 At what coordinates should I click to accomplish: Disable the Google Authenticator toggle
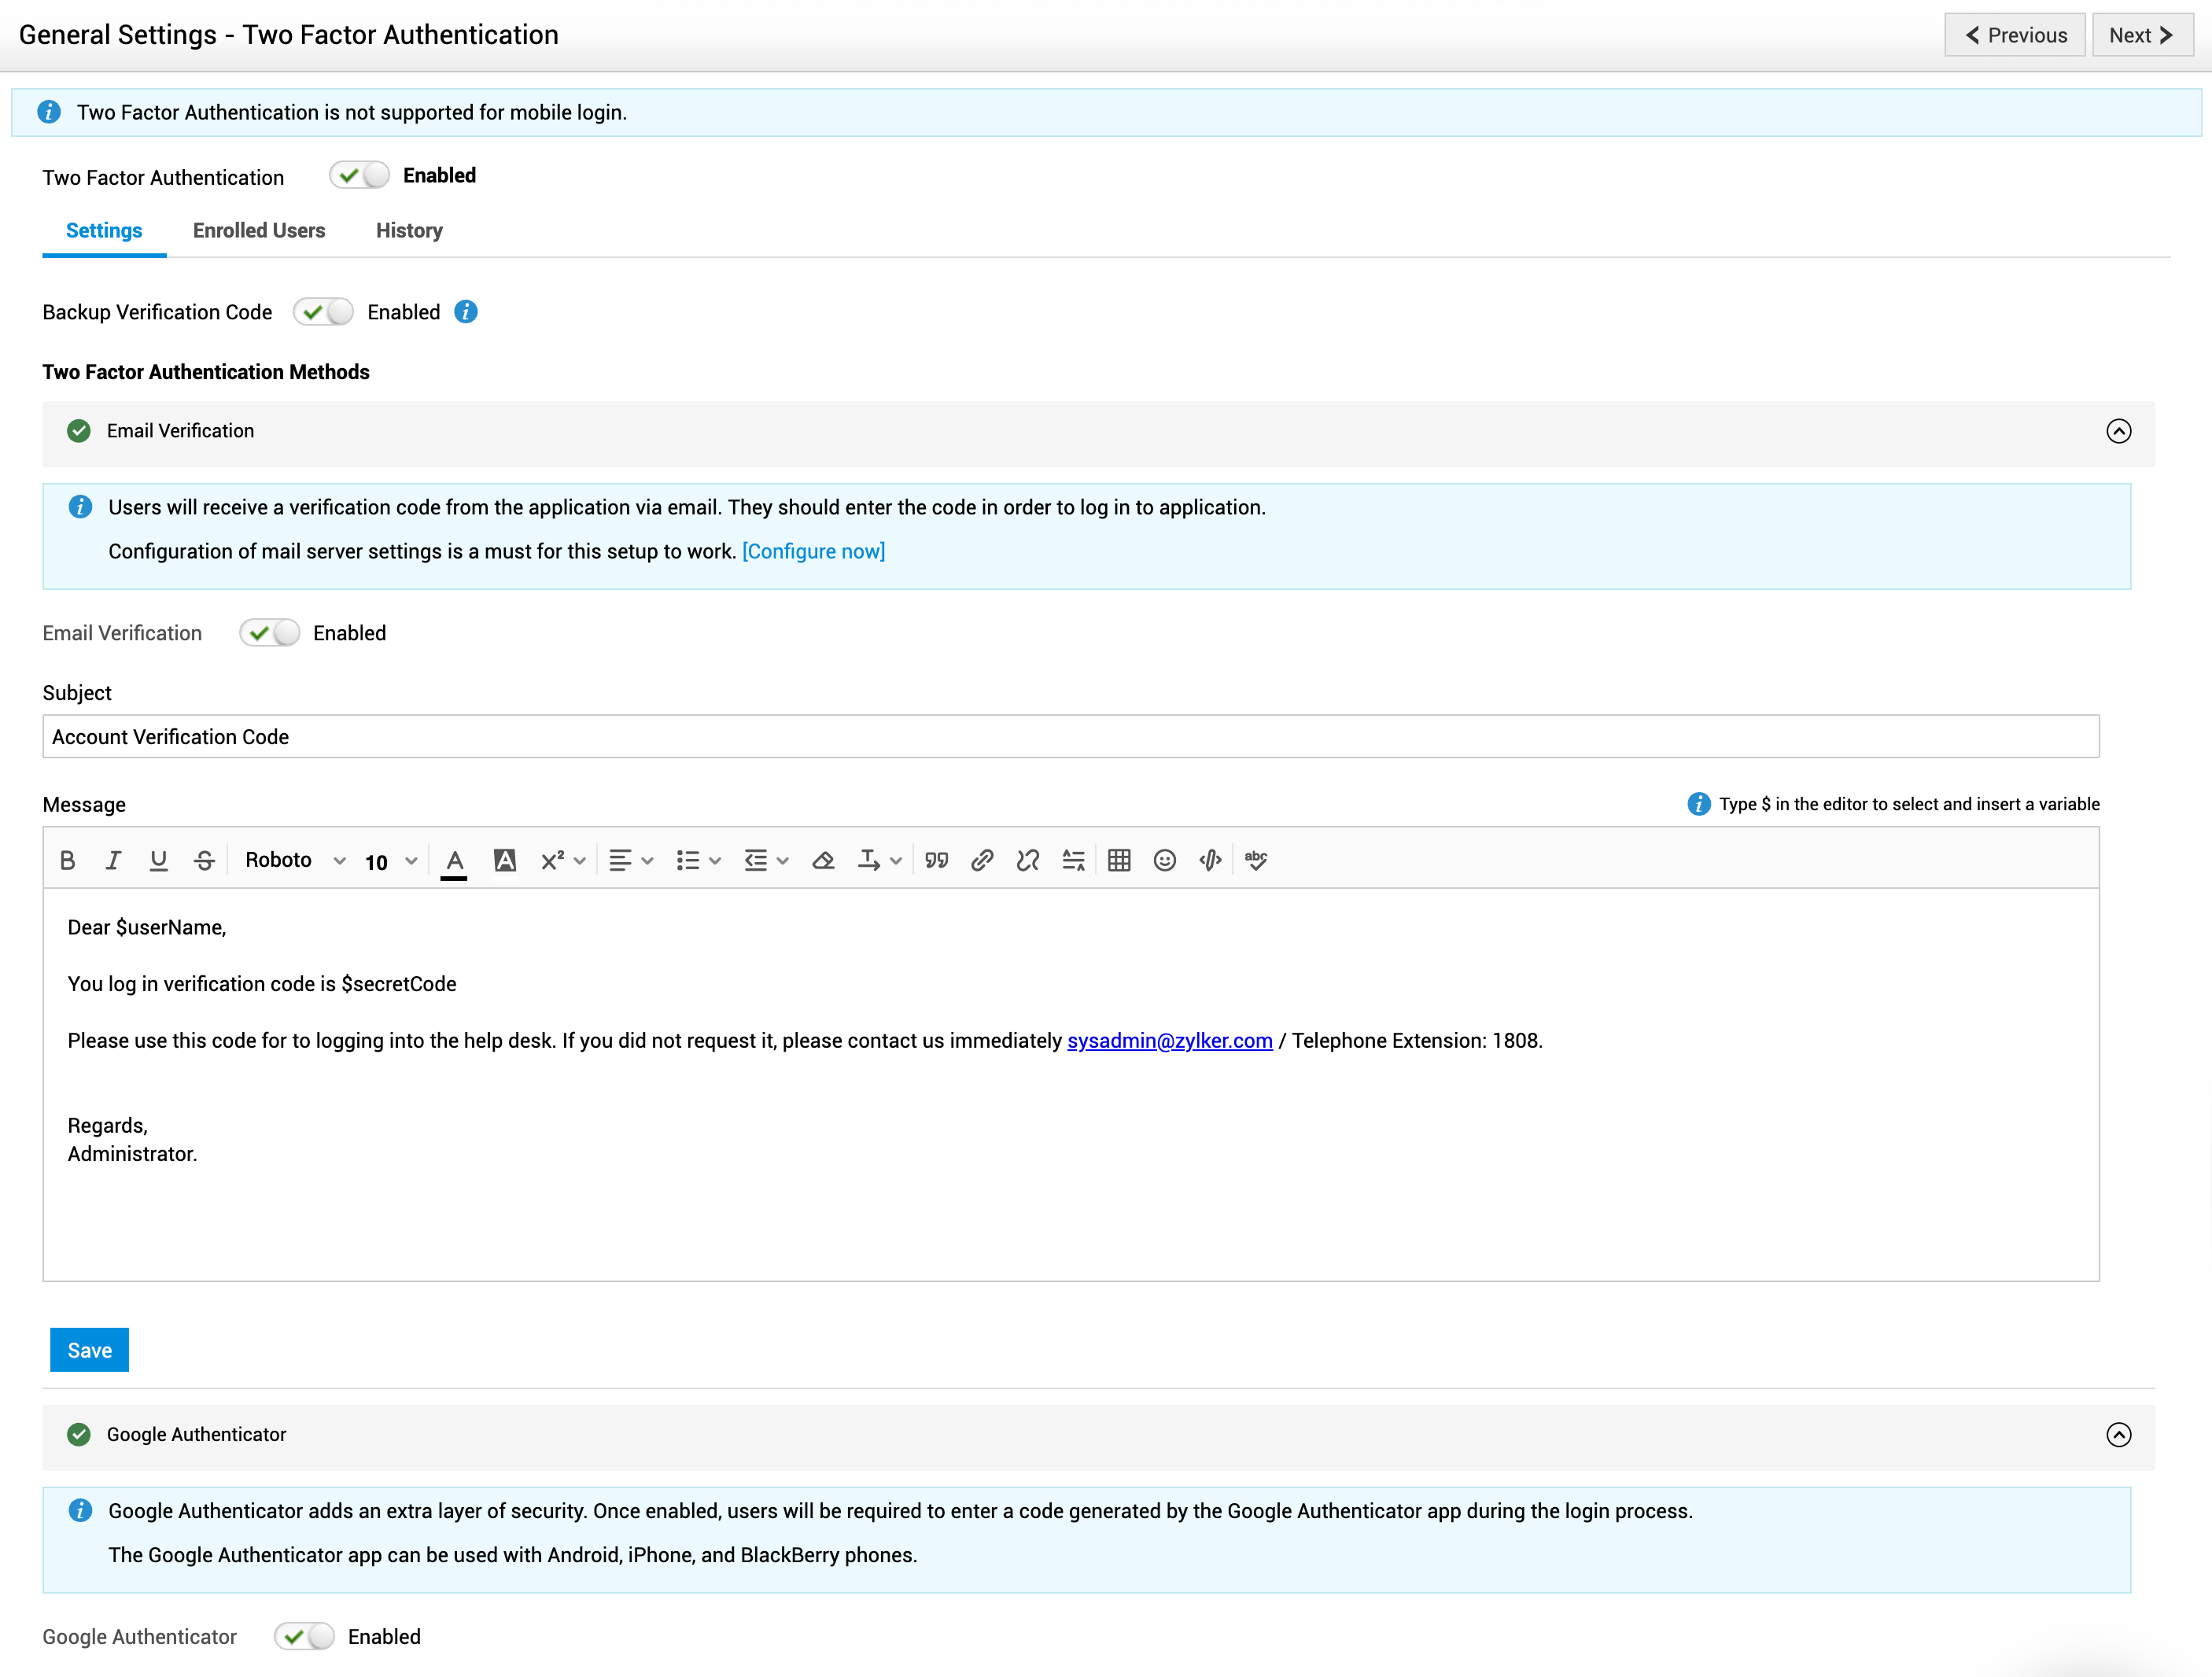tap(304, 1637)
